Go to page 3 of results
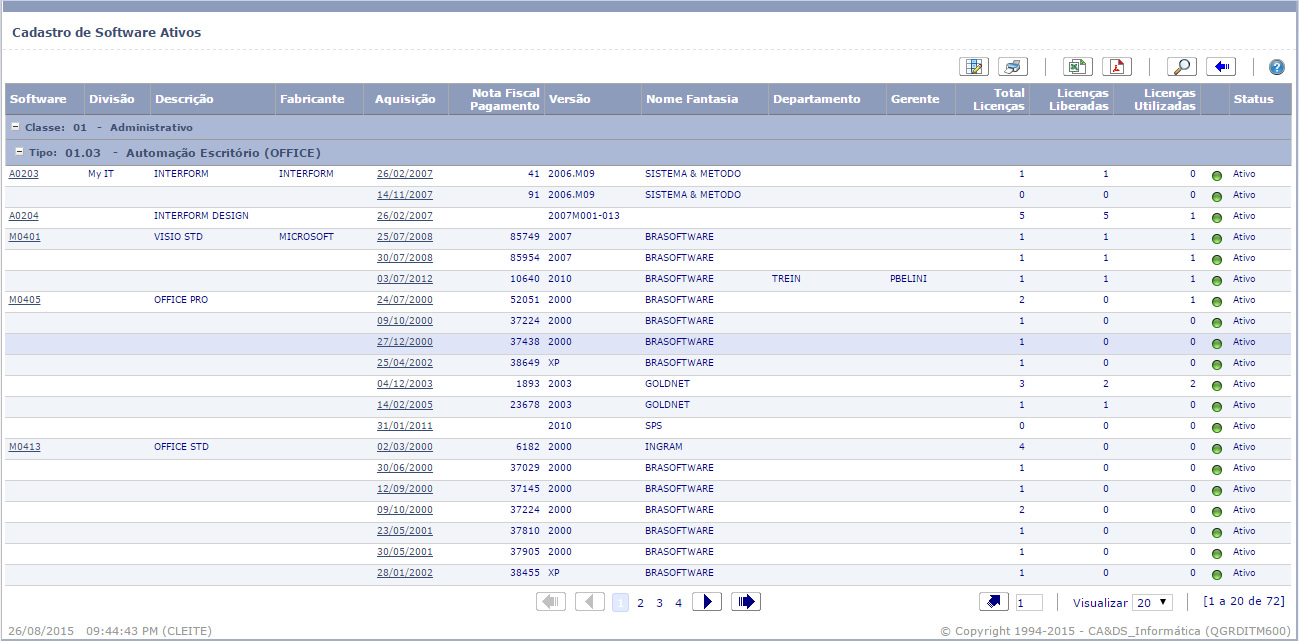The height and width of the screenshot is (641, 1299). point(659,603)
